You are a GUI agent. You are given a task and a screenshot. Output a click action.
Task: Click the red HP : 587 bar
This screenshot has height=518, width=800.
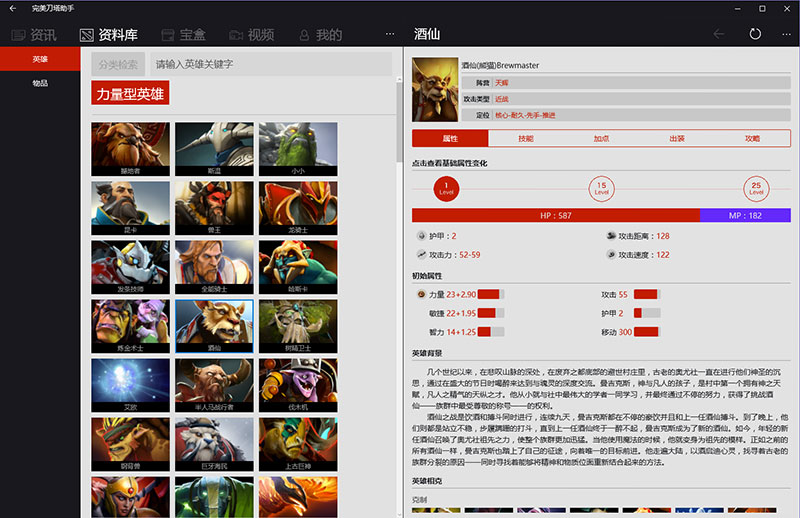556,215
